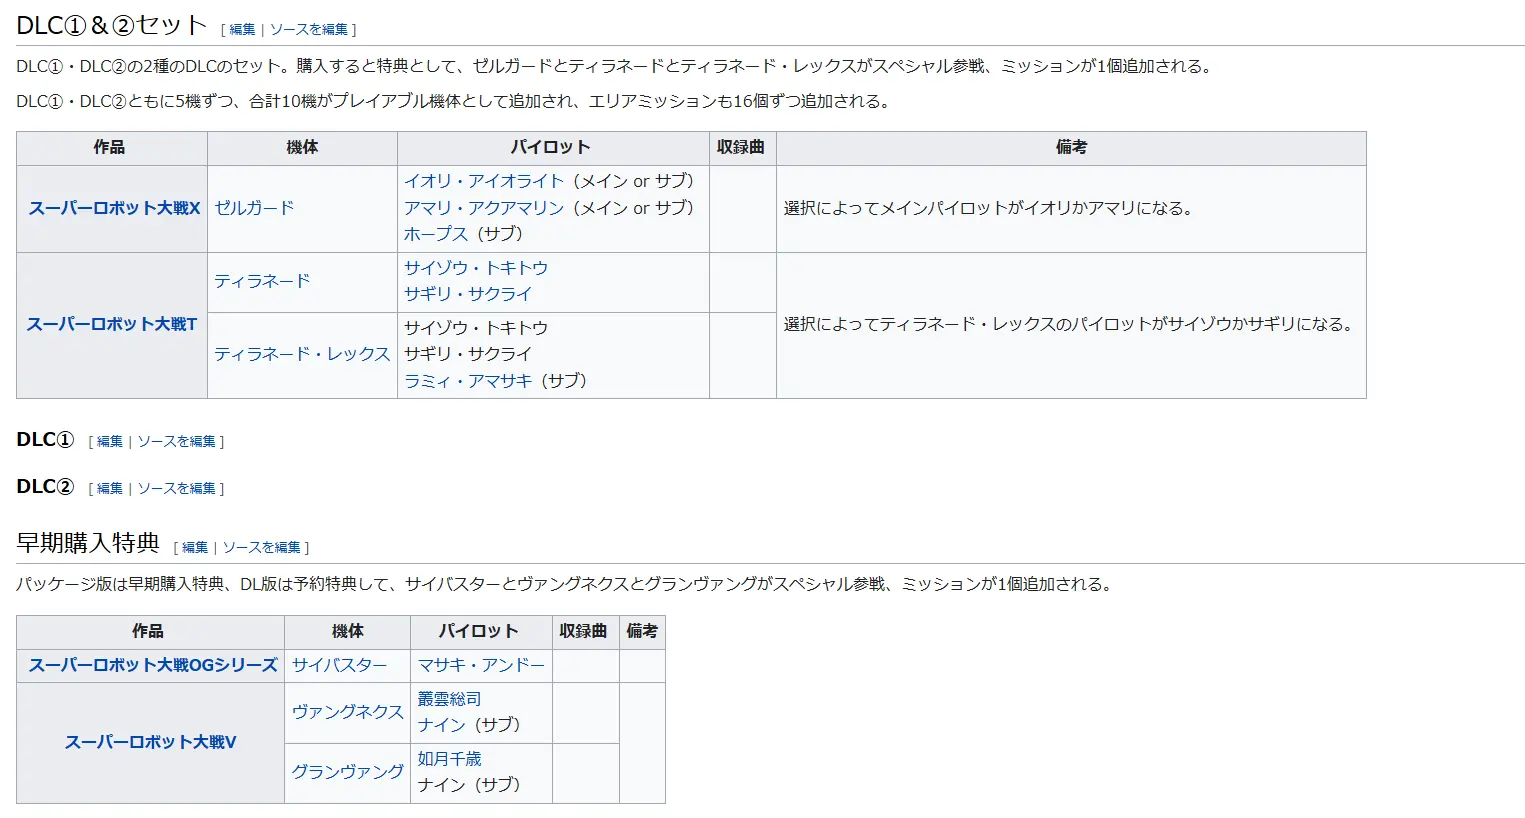Click the パイロット header in the DLC set table
The image size is (1525, 818).
point(551,147)
